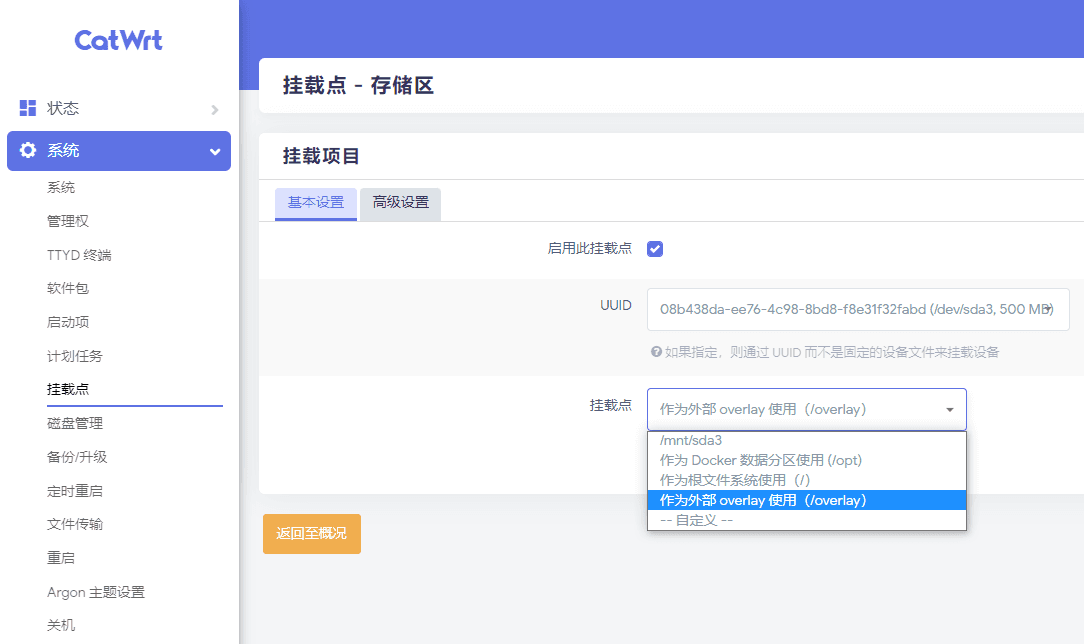Open Argon 主题设置 page
Viewport: 1084px width, 644px height.
pyautogui.click(x=95, y=592)
